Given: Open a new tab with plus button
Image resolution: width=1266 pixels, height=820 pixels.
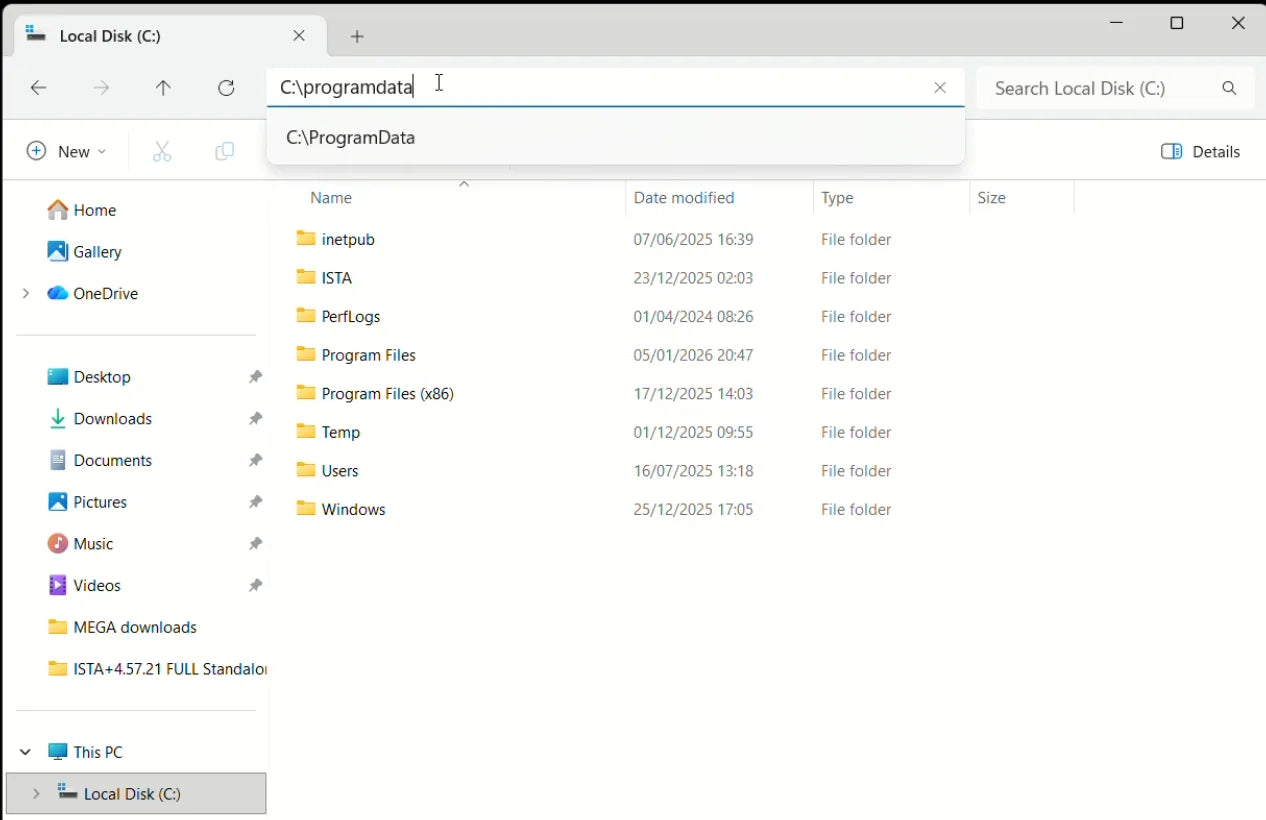Looking at the screenshot, I should pos(357,36).
